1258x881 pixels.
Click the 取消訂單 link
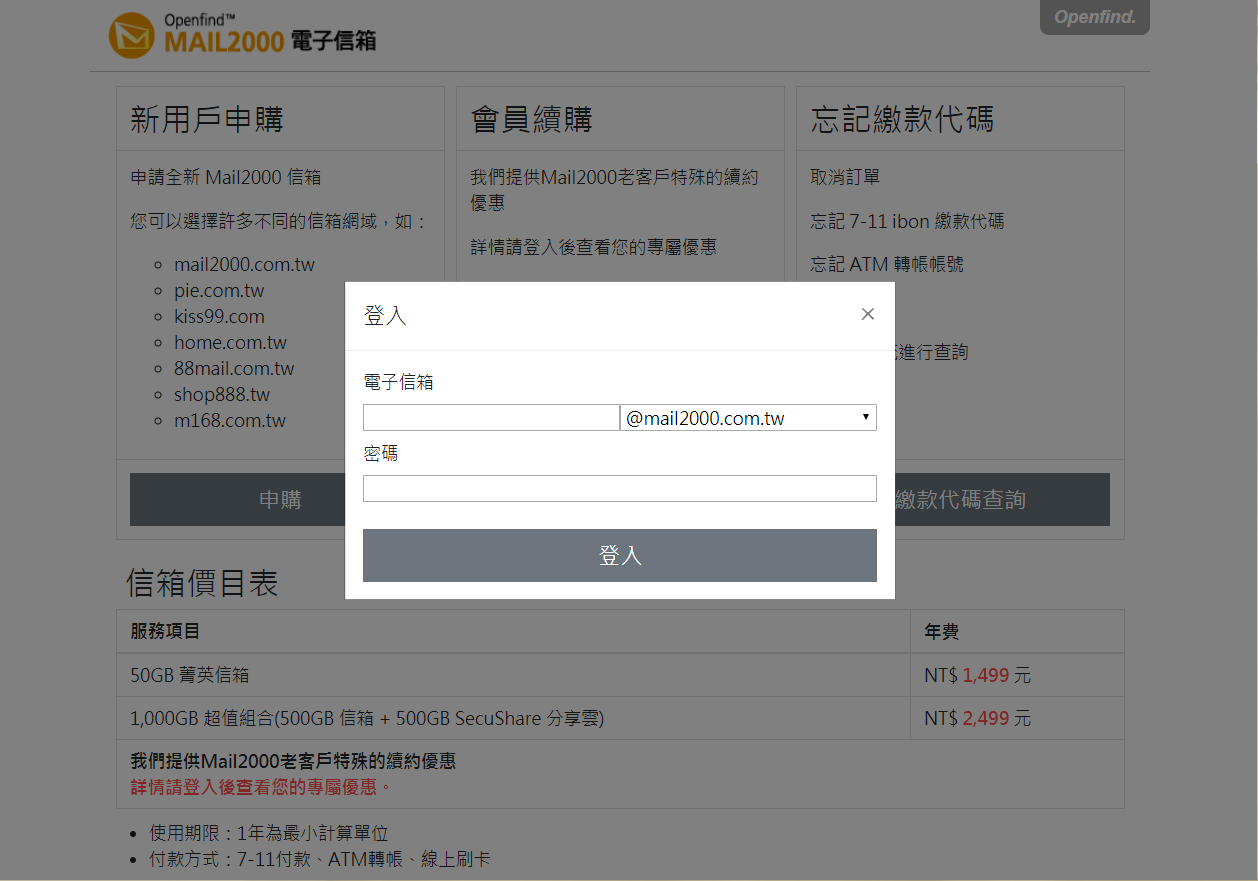tap(845, 177)
